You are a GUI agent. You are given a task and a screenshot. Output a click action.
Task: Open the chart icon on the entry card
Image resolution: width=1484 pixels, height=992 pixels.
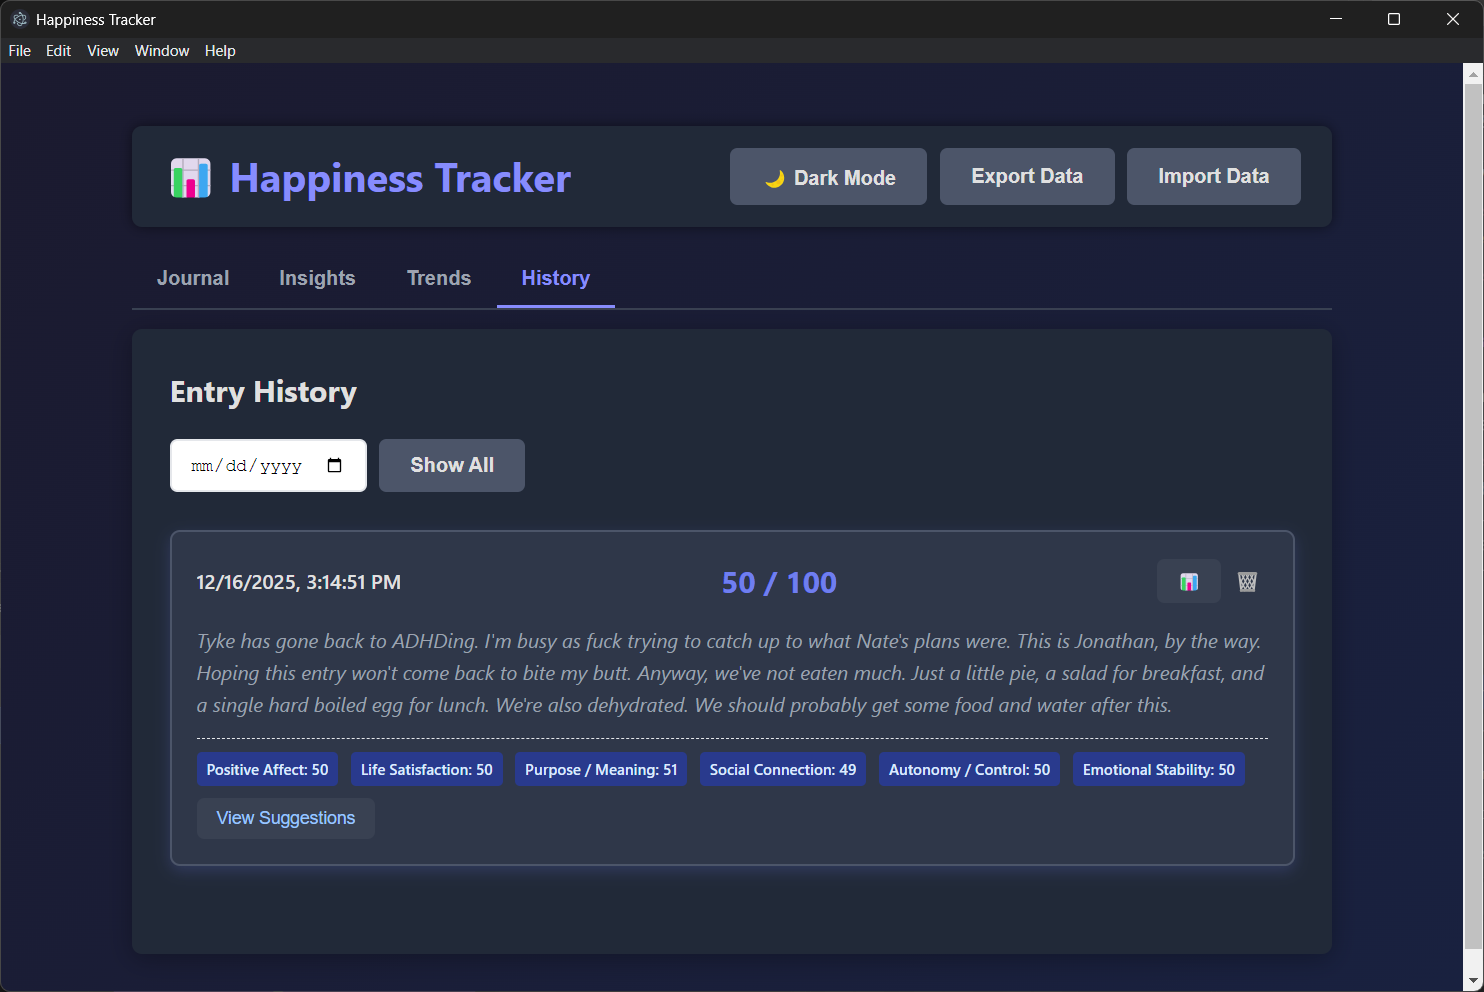click(1189, 581)
